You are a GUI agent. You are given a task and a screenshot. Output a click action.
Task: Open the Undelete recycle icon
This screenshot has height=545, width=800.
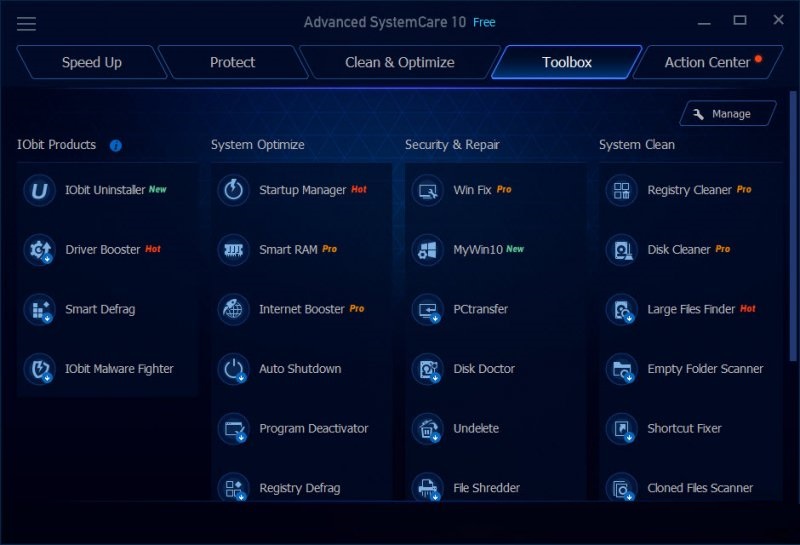point(427,429)
